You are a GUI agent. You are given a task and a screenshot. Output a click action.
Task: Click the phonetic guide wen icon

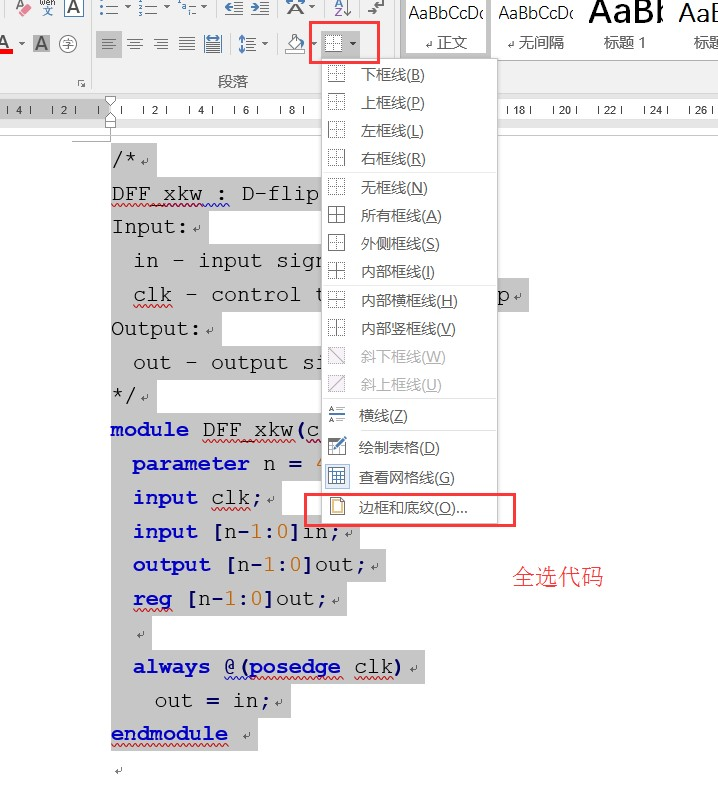click(x=48, y=7)
